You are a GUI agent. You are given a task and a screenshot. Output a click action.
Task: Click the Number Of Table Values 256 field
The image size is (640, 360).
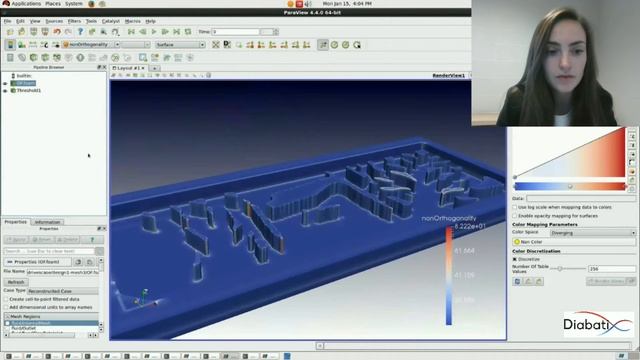611,269
